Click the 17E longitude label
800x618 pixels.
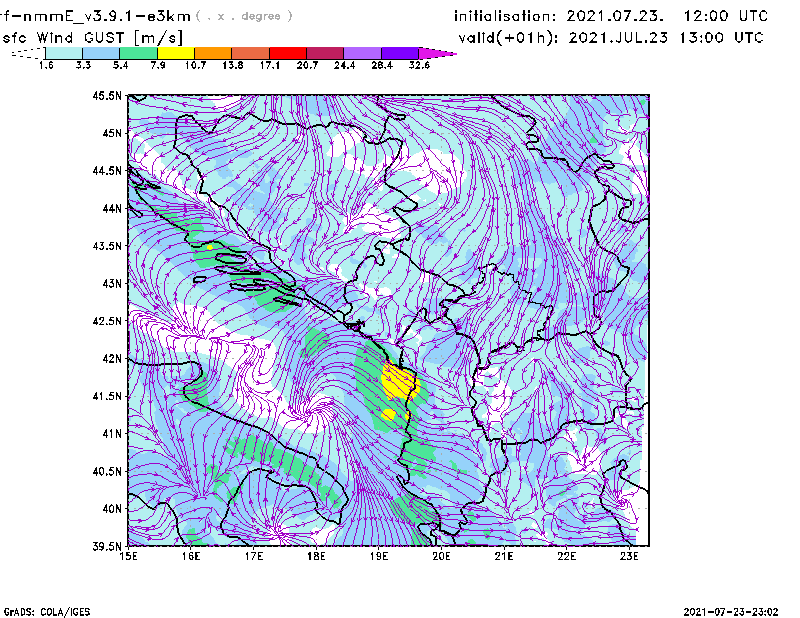tap(254, 556)
